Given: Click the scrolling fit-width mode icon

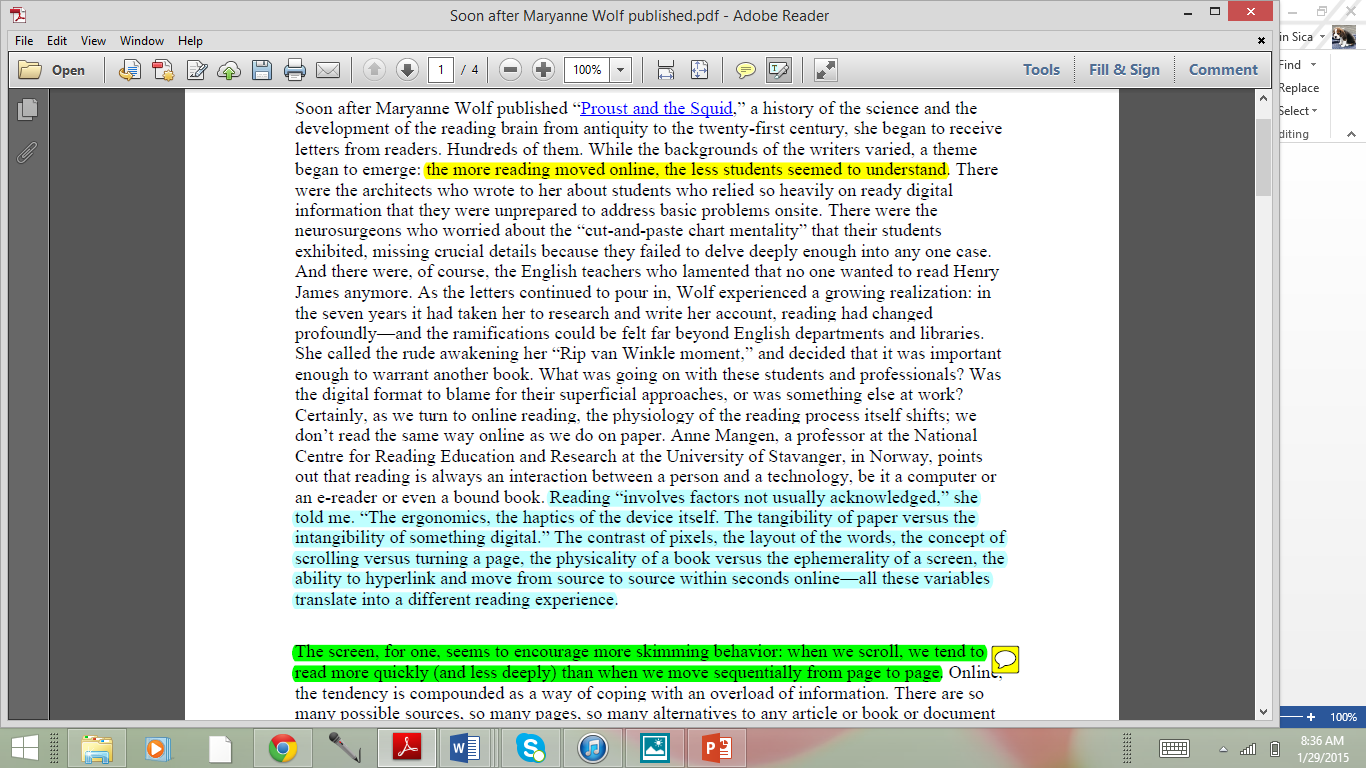Looking at the screenshot, I should [x=666, y=70].
